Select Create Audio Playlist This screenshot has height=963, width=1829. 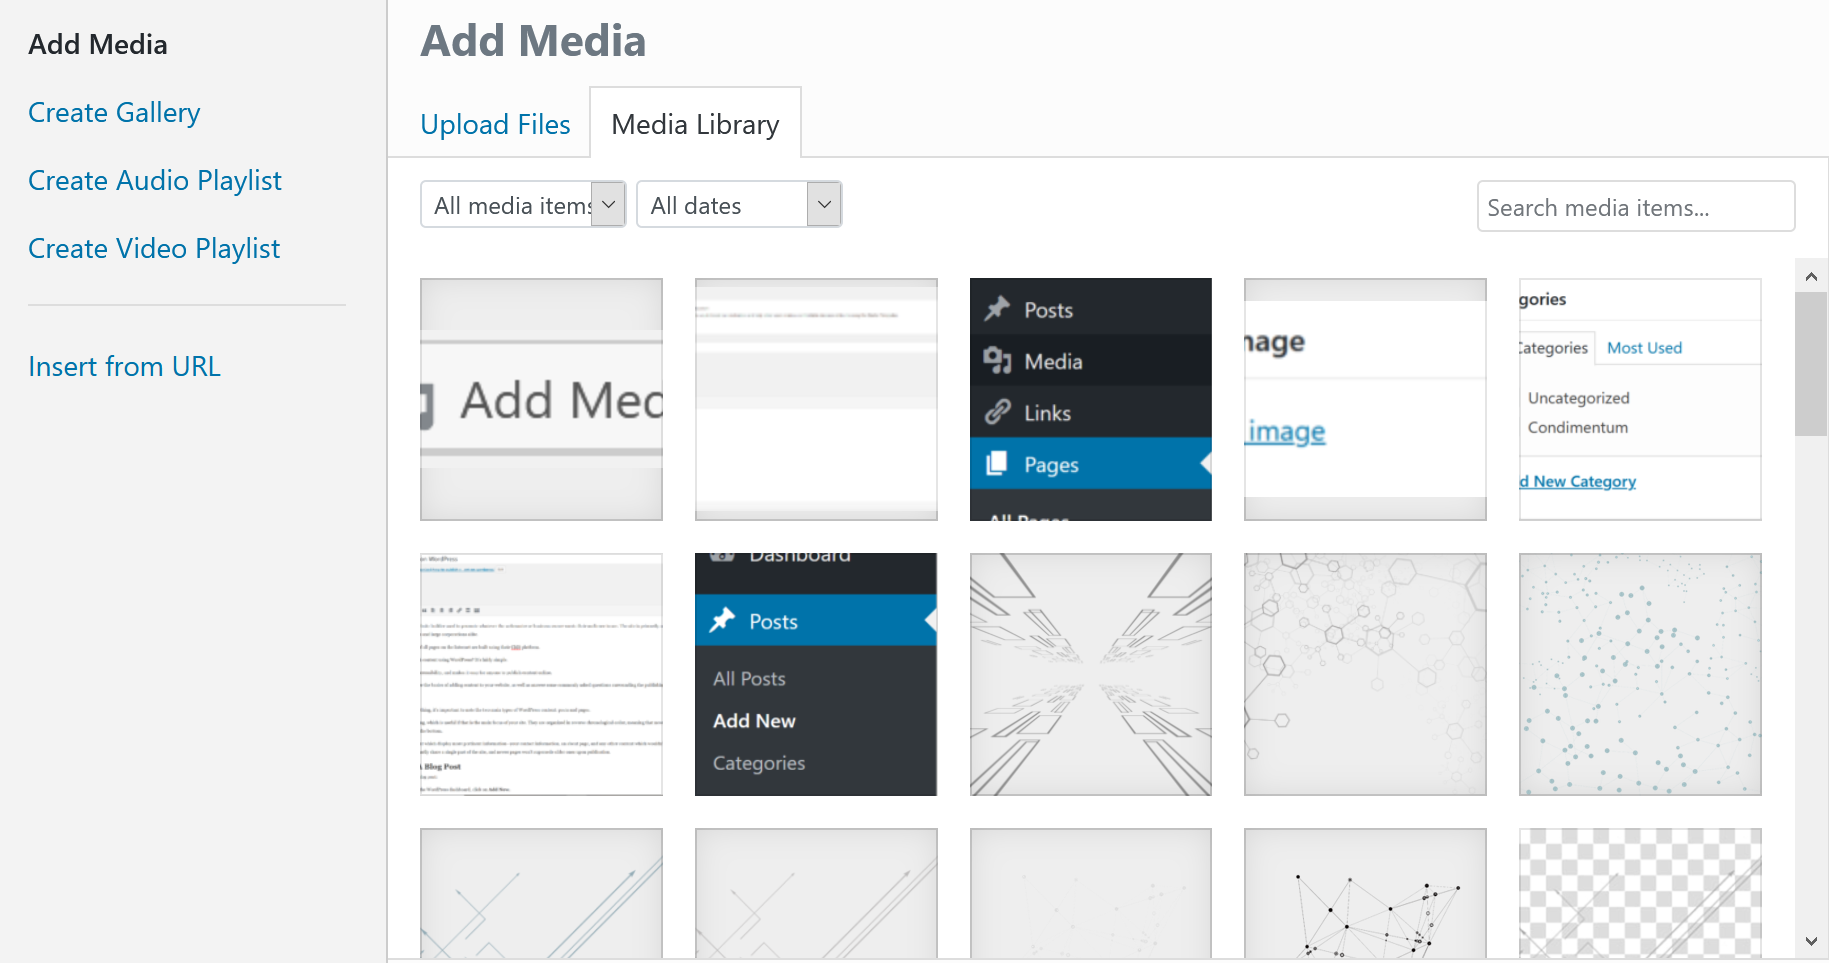click(155, 180)
